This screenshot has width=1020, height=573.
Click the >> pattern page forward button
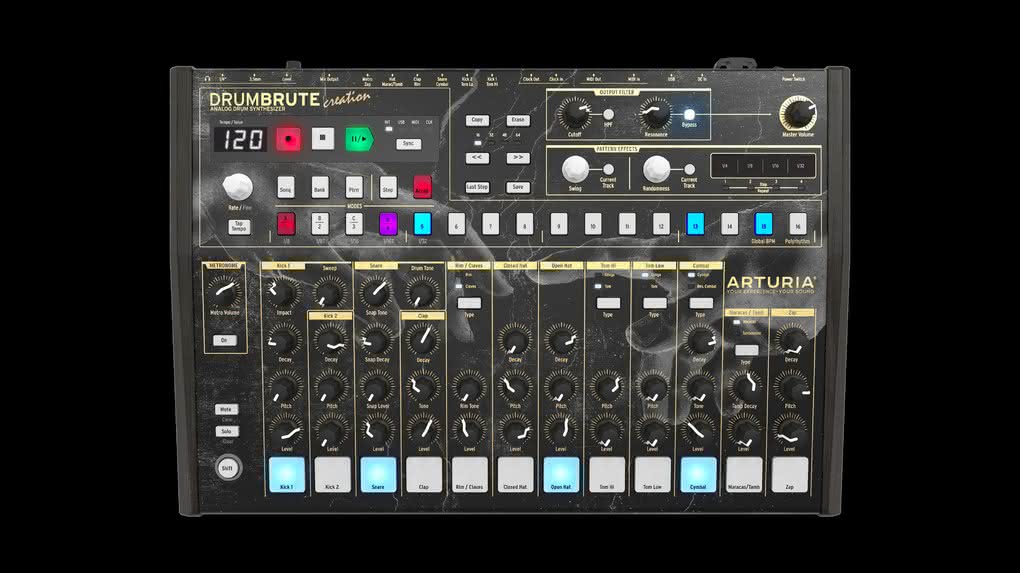tap(518, 157)
